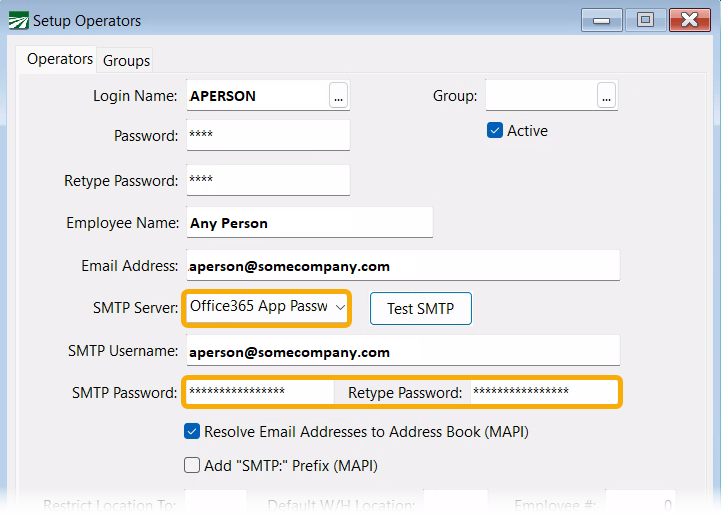This screenshot has width=721, height=516.
Task: Click the Setup Operators window app icon
Action: click(17, 20)
